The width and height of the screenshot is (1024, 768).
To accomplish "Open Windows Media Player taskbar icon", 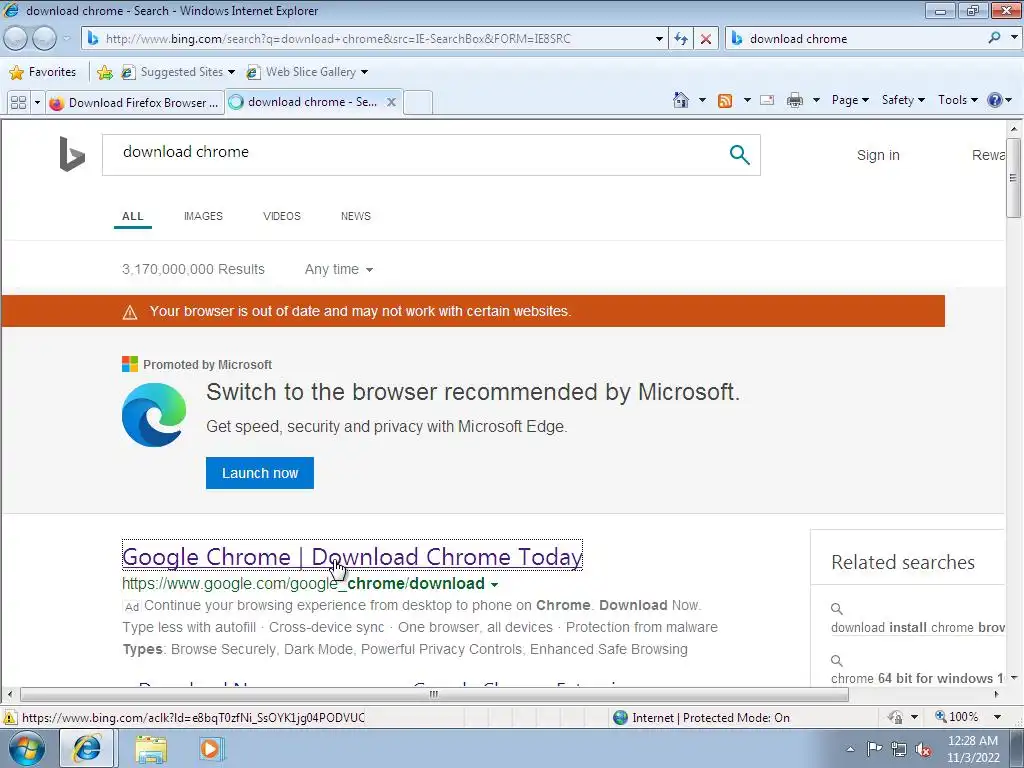I will point(211,748).
